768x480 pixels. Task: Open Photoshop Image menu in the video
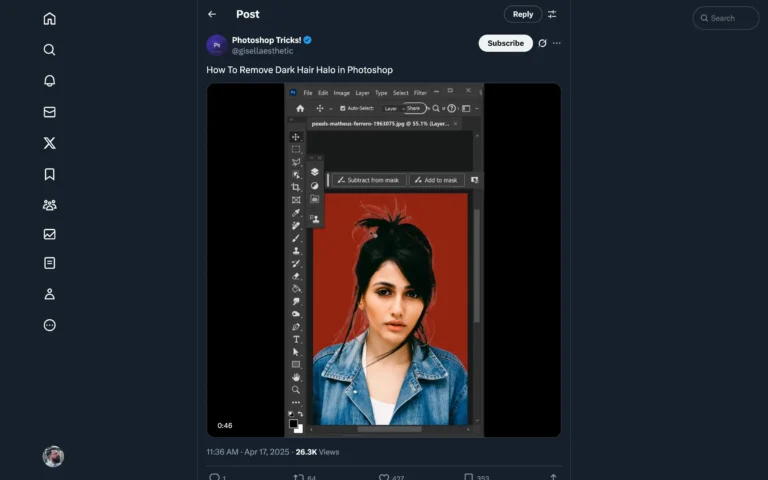[x=342, y=93]
